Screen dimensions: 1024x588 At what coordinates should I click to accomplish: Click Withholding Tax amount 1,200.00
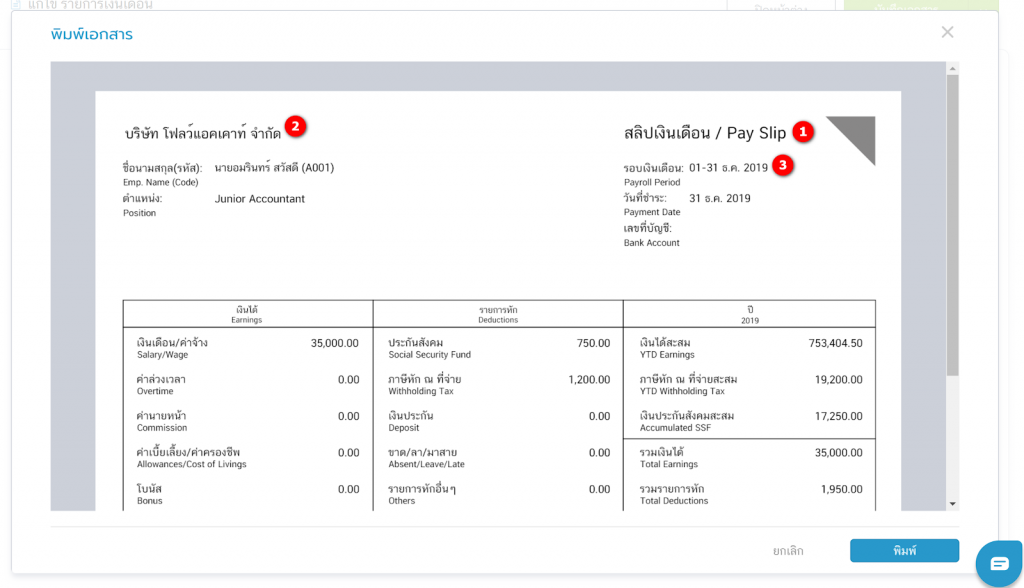(x=589, y=380)
